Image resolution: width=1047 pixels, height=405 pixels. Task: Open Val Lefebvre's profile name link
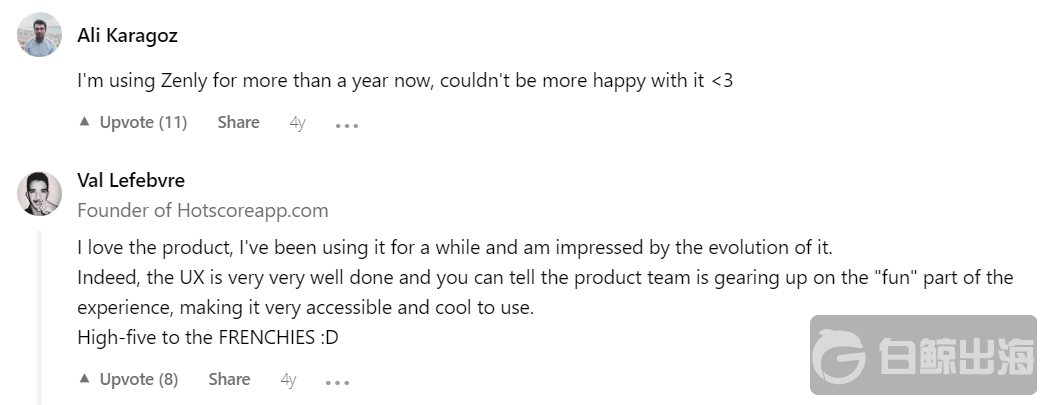131,181
